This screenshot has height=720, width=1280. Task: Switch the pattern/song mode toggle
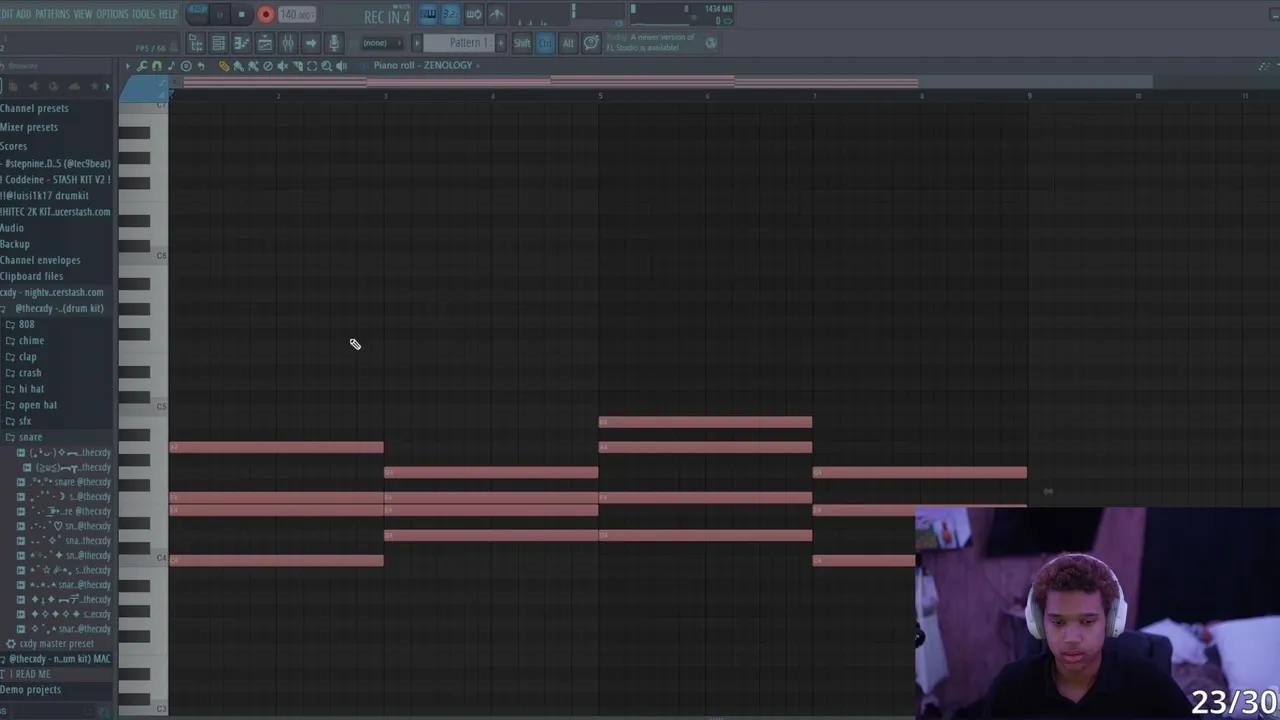coord(198,13)
